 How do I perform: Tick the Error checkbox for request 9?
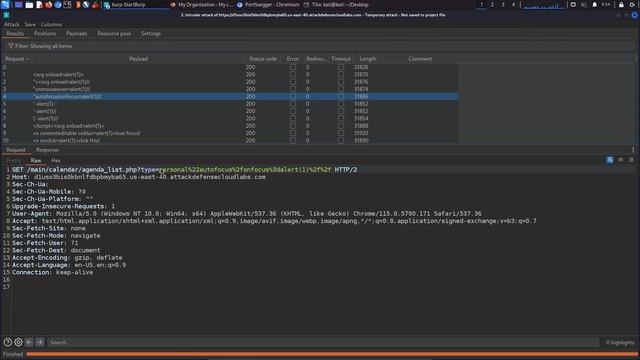293,133
